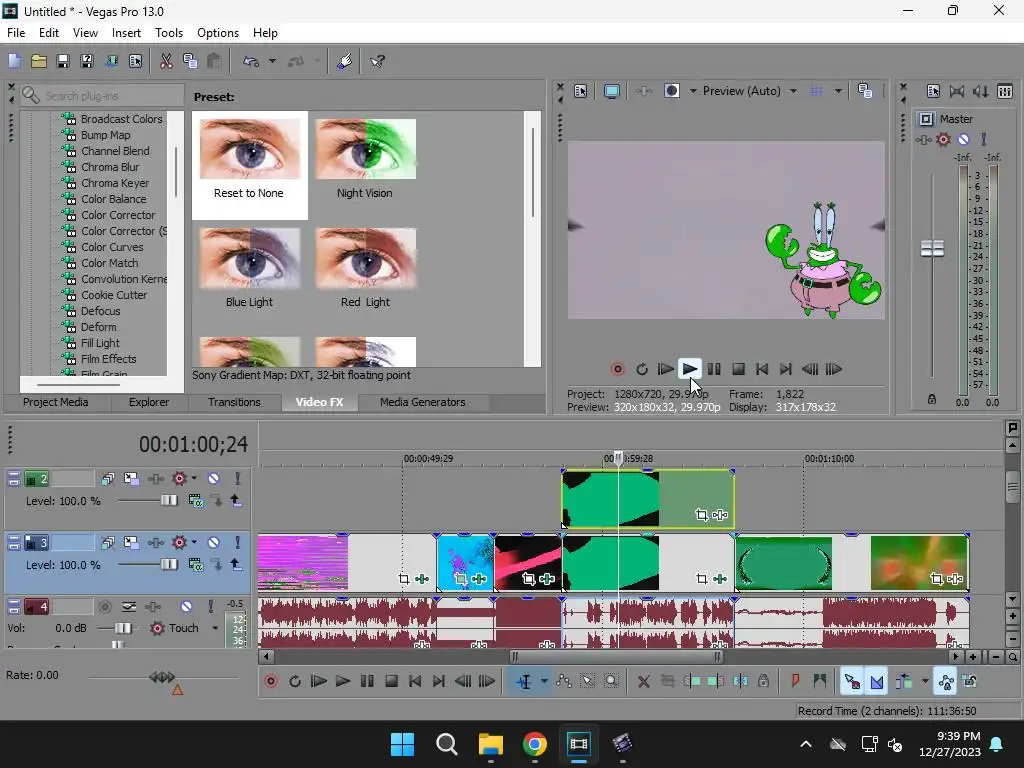Solo video track 2 exclamation button
Viewport: 1024px width, 768px height.
[x=238, y=479]
